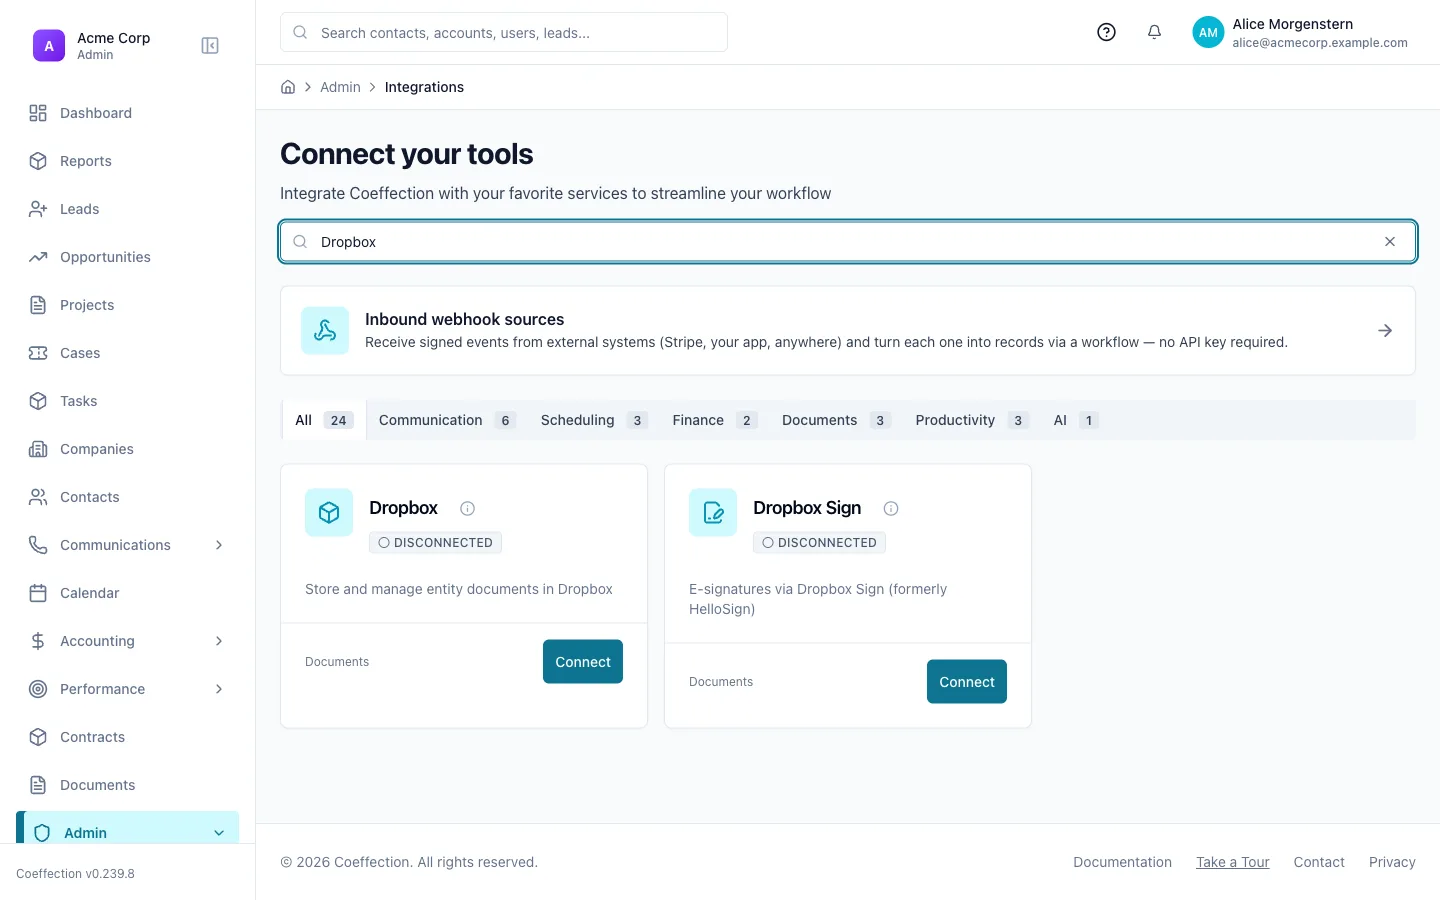Click the Acme Corp logo avatar
The height and width of the screenshot is (900, 1440).
(x=49, y=46)
